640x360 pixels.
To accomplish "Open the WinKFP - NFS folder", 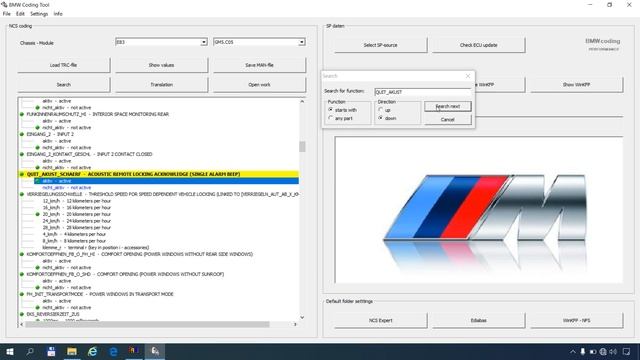I will coord(576,320).
